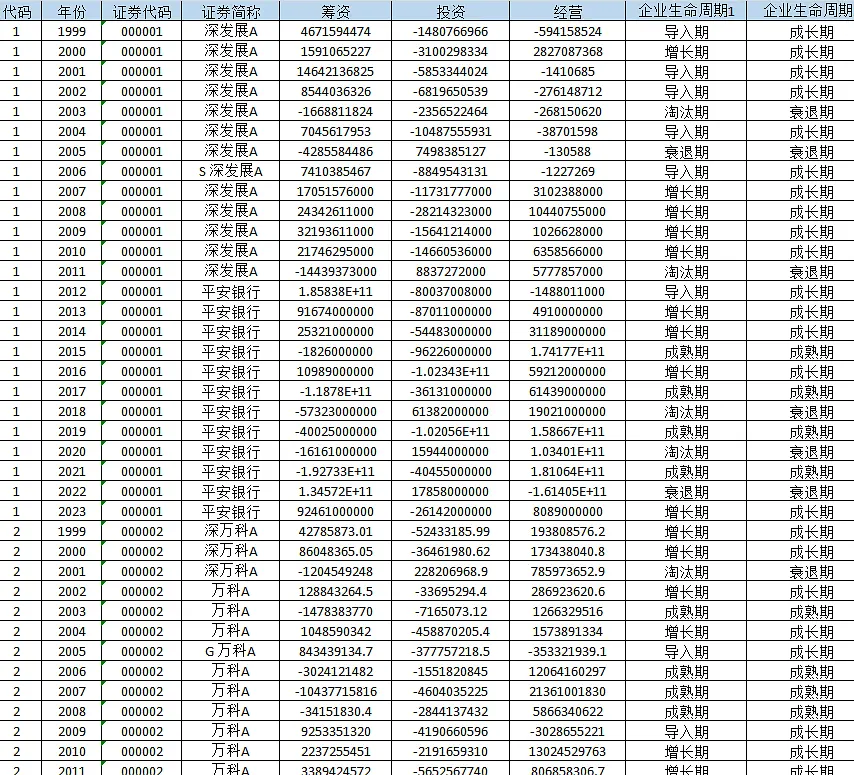Click cell with value -36461980.62

450,551
